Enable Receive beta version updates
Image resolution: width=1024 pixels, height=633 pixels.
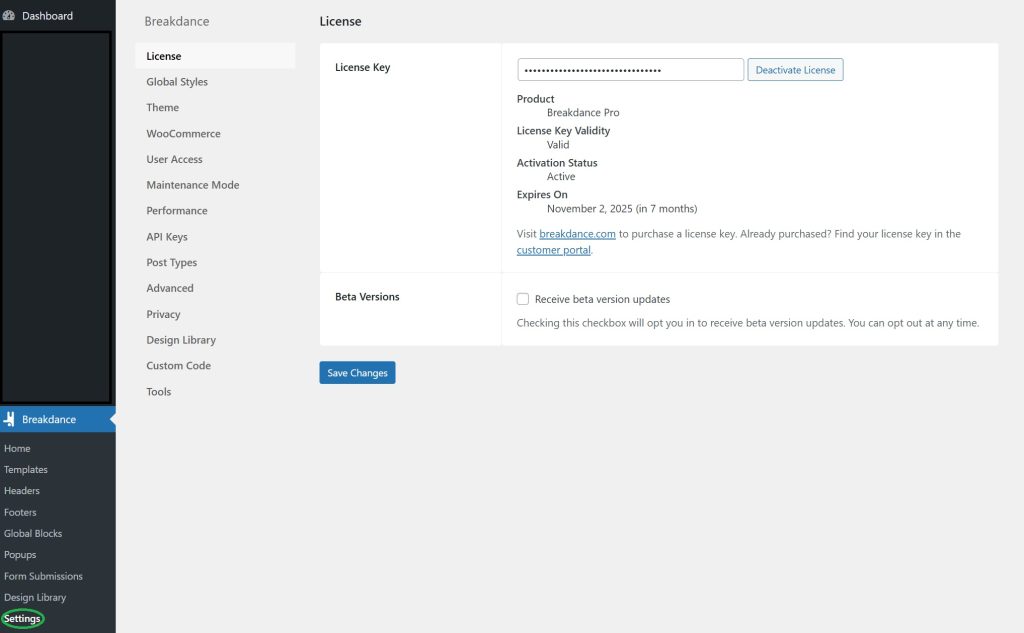tap(521, 298)
